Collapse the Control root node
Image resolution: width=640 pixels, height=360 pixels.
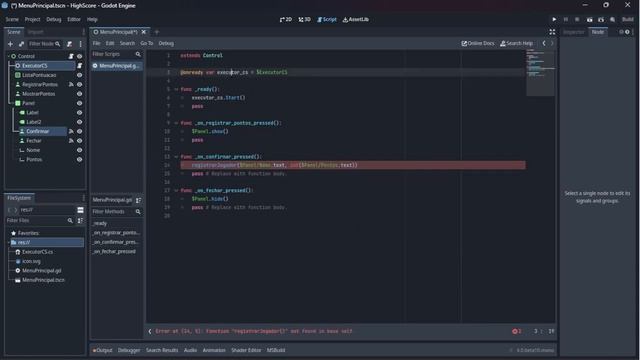coord(9,56)
